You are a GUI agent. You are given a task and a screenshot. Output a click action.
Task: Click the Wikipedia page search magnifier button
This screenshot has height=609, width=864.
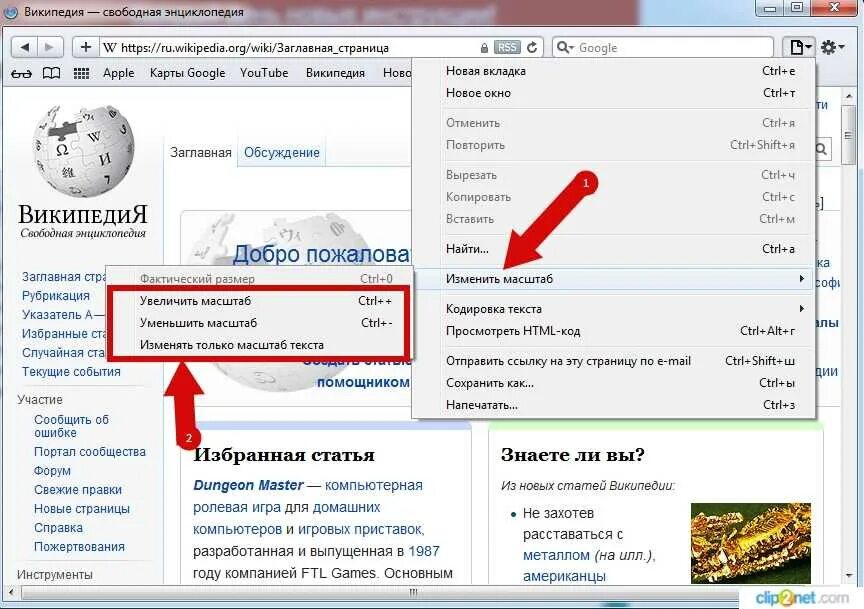point(821,149)
